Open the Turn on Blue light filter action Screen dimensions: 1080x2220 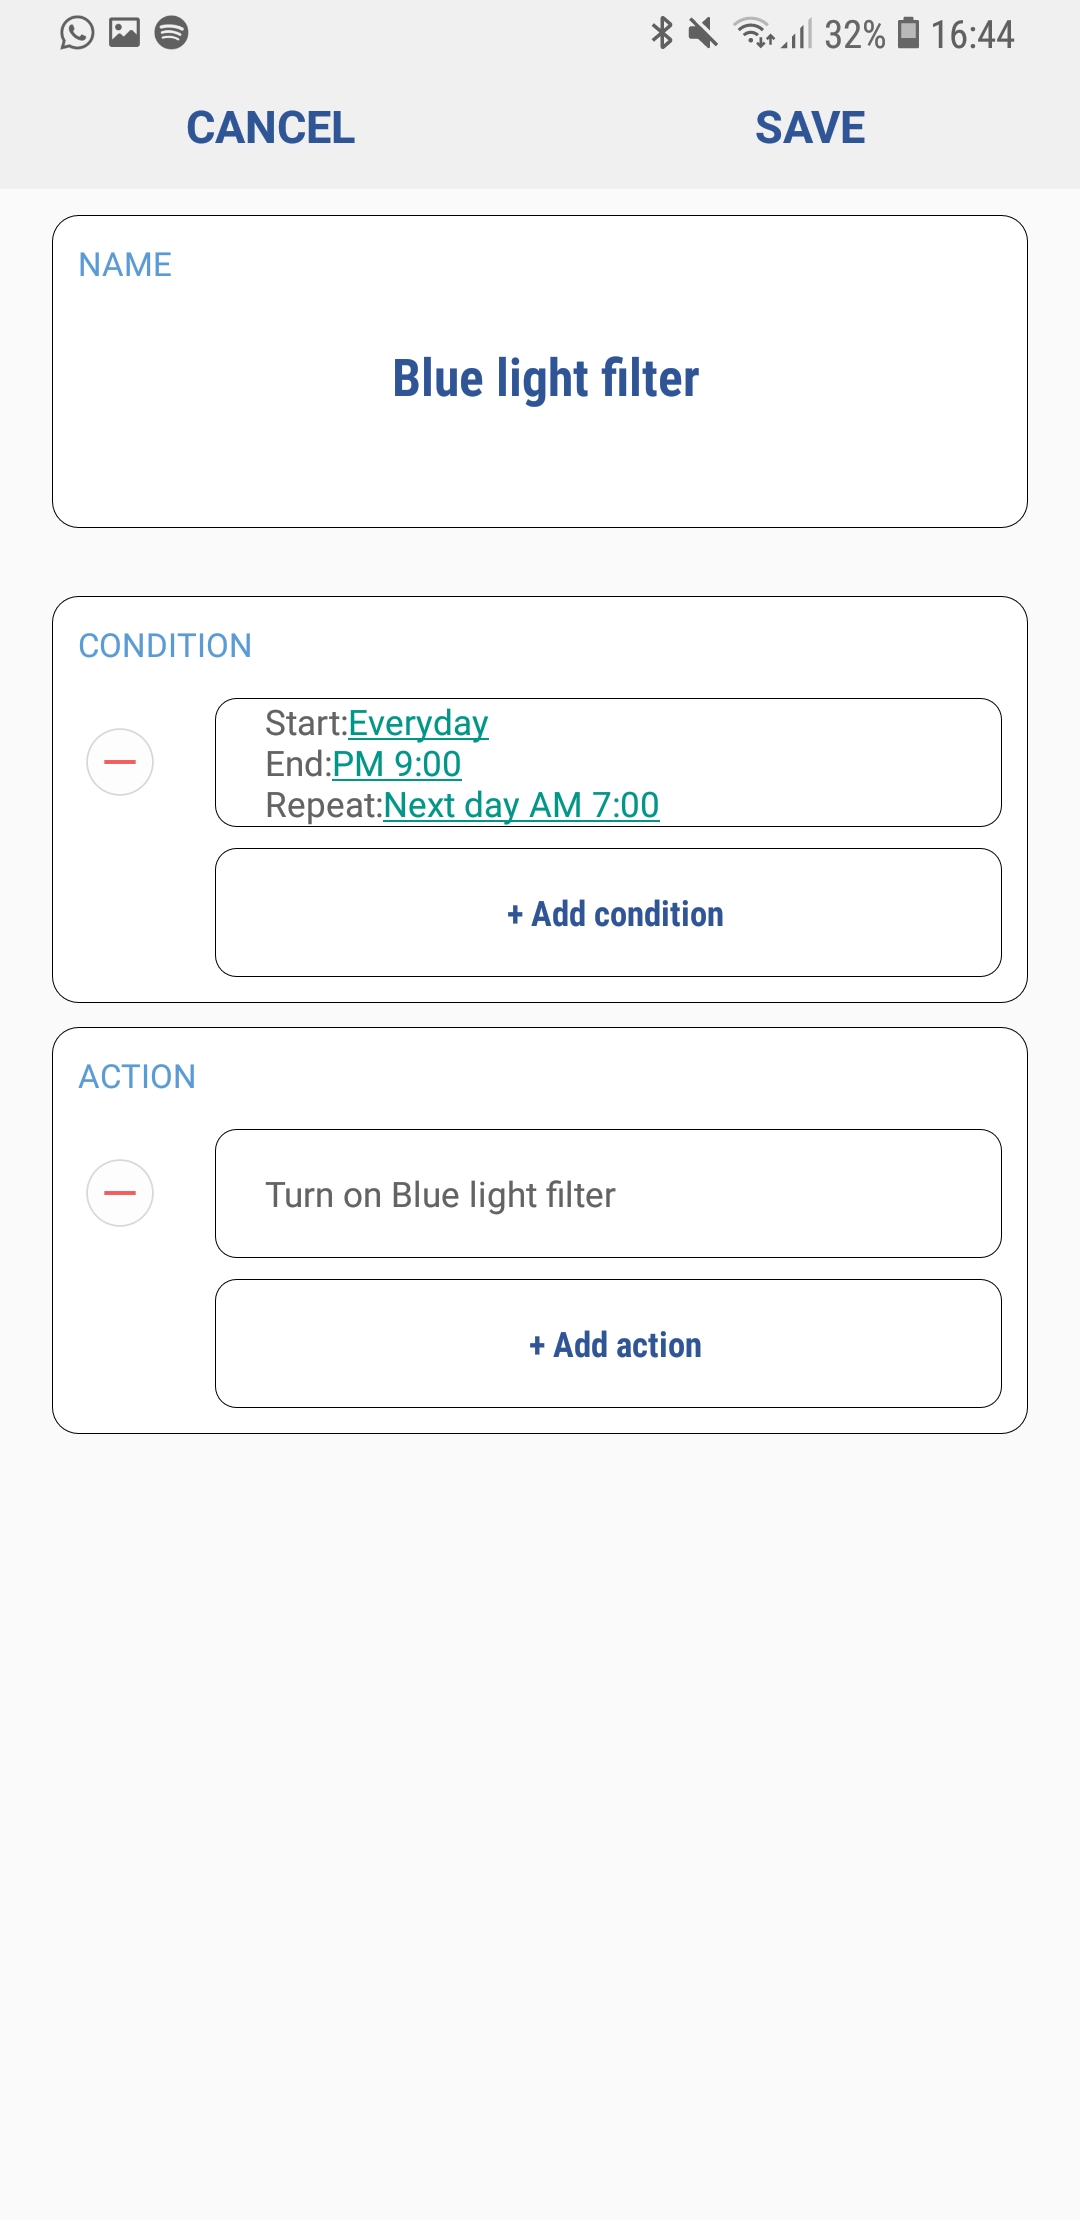pos(608,1194)
